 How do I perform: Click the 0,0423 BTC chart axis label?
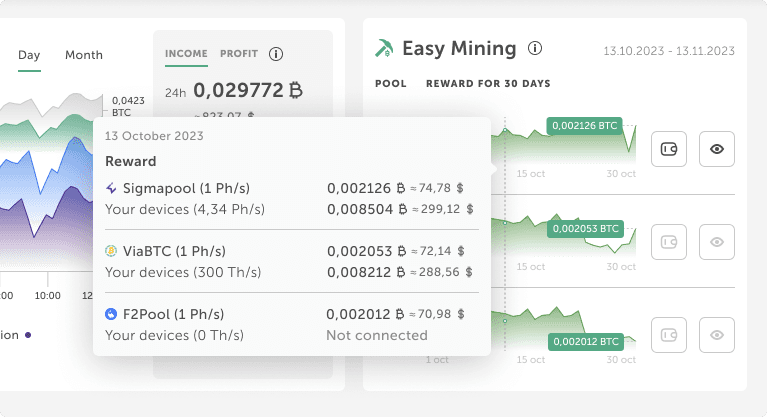[x=128, y=106]
